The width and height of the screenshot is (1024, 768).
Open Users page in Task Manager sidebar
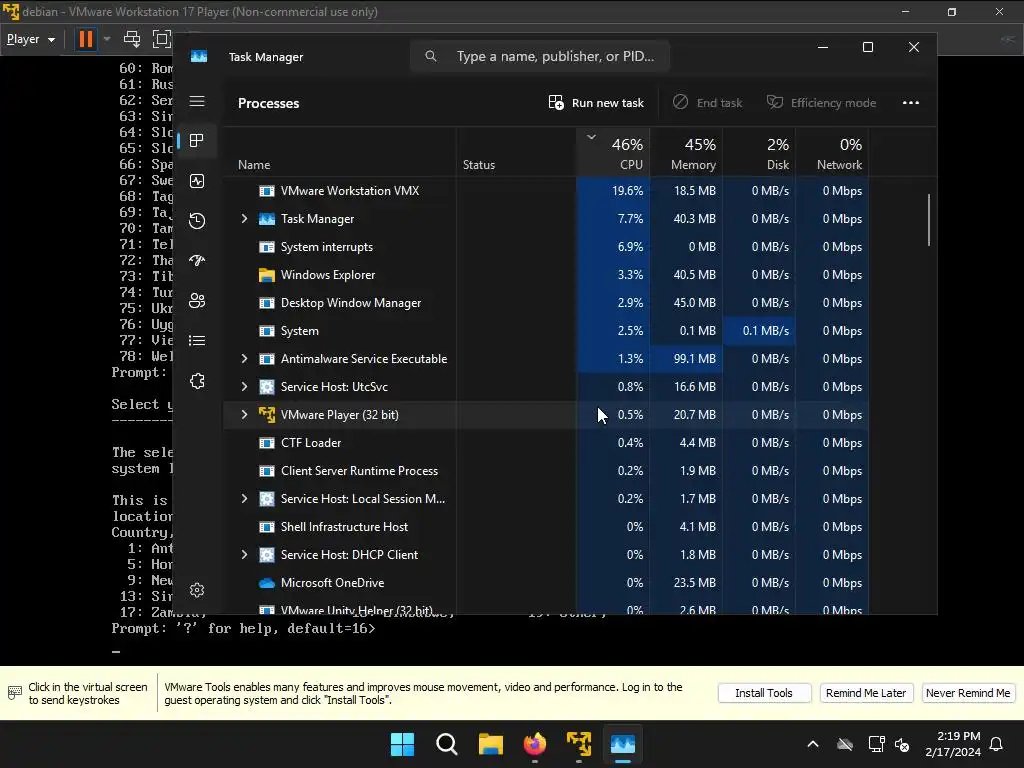197,300
